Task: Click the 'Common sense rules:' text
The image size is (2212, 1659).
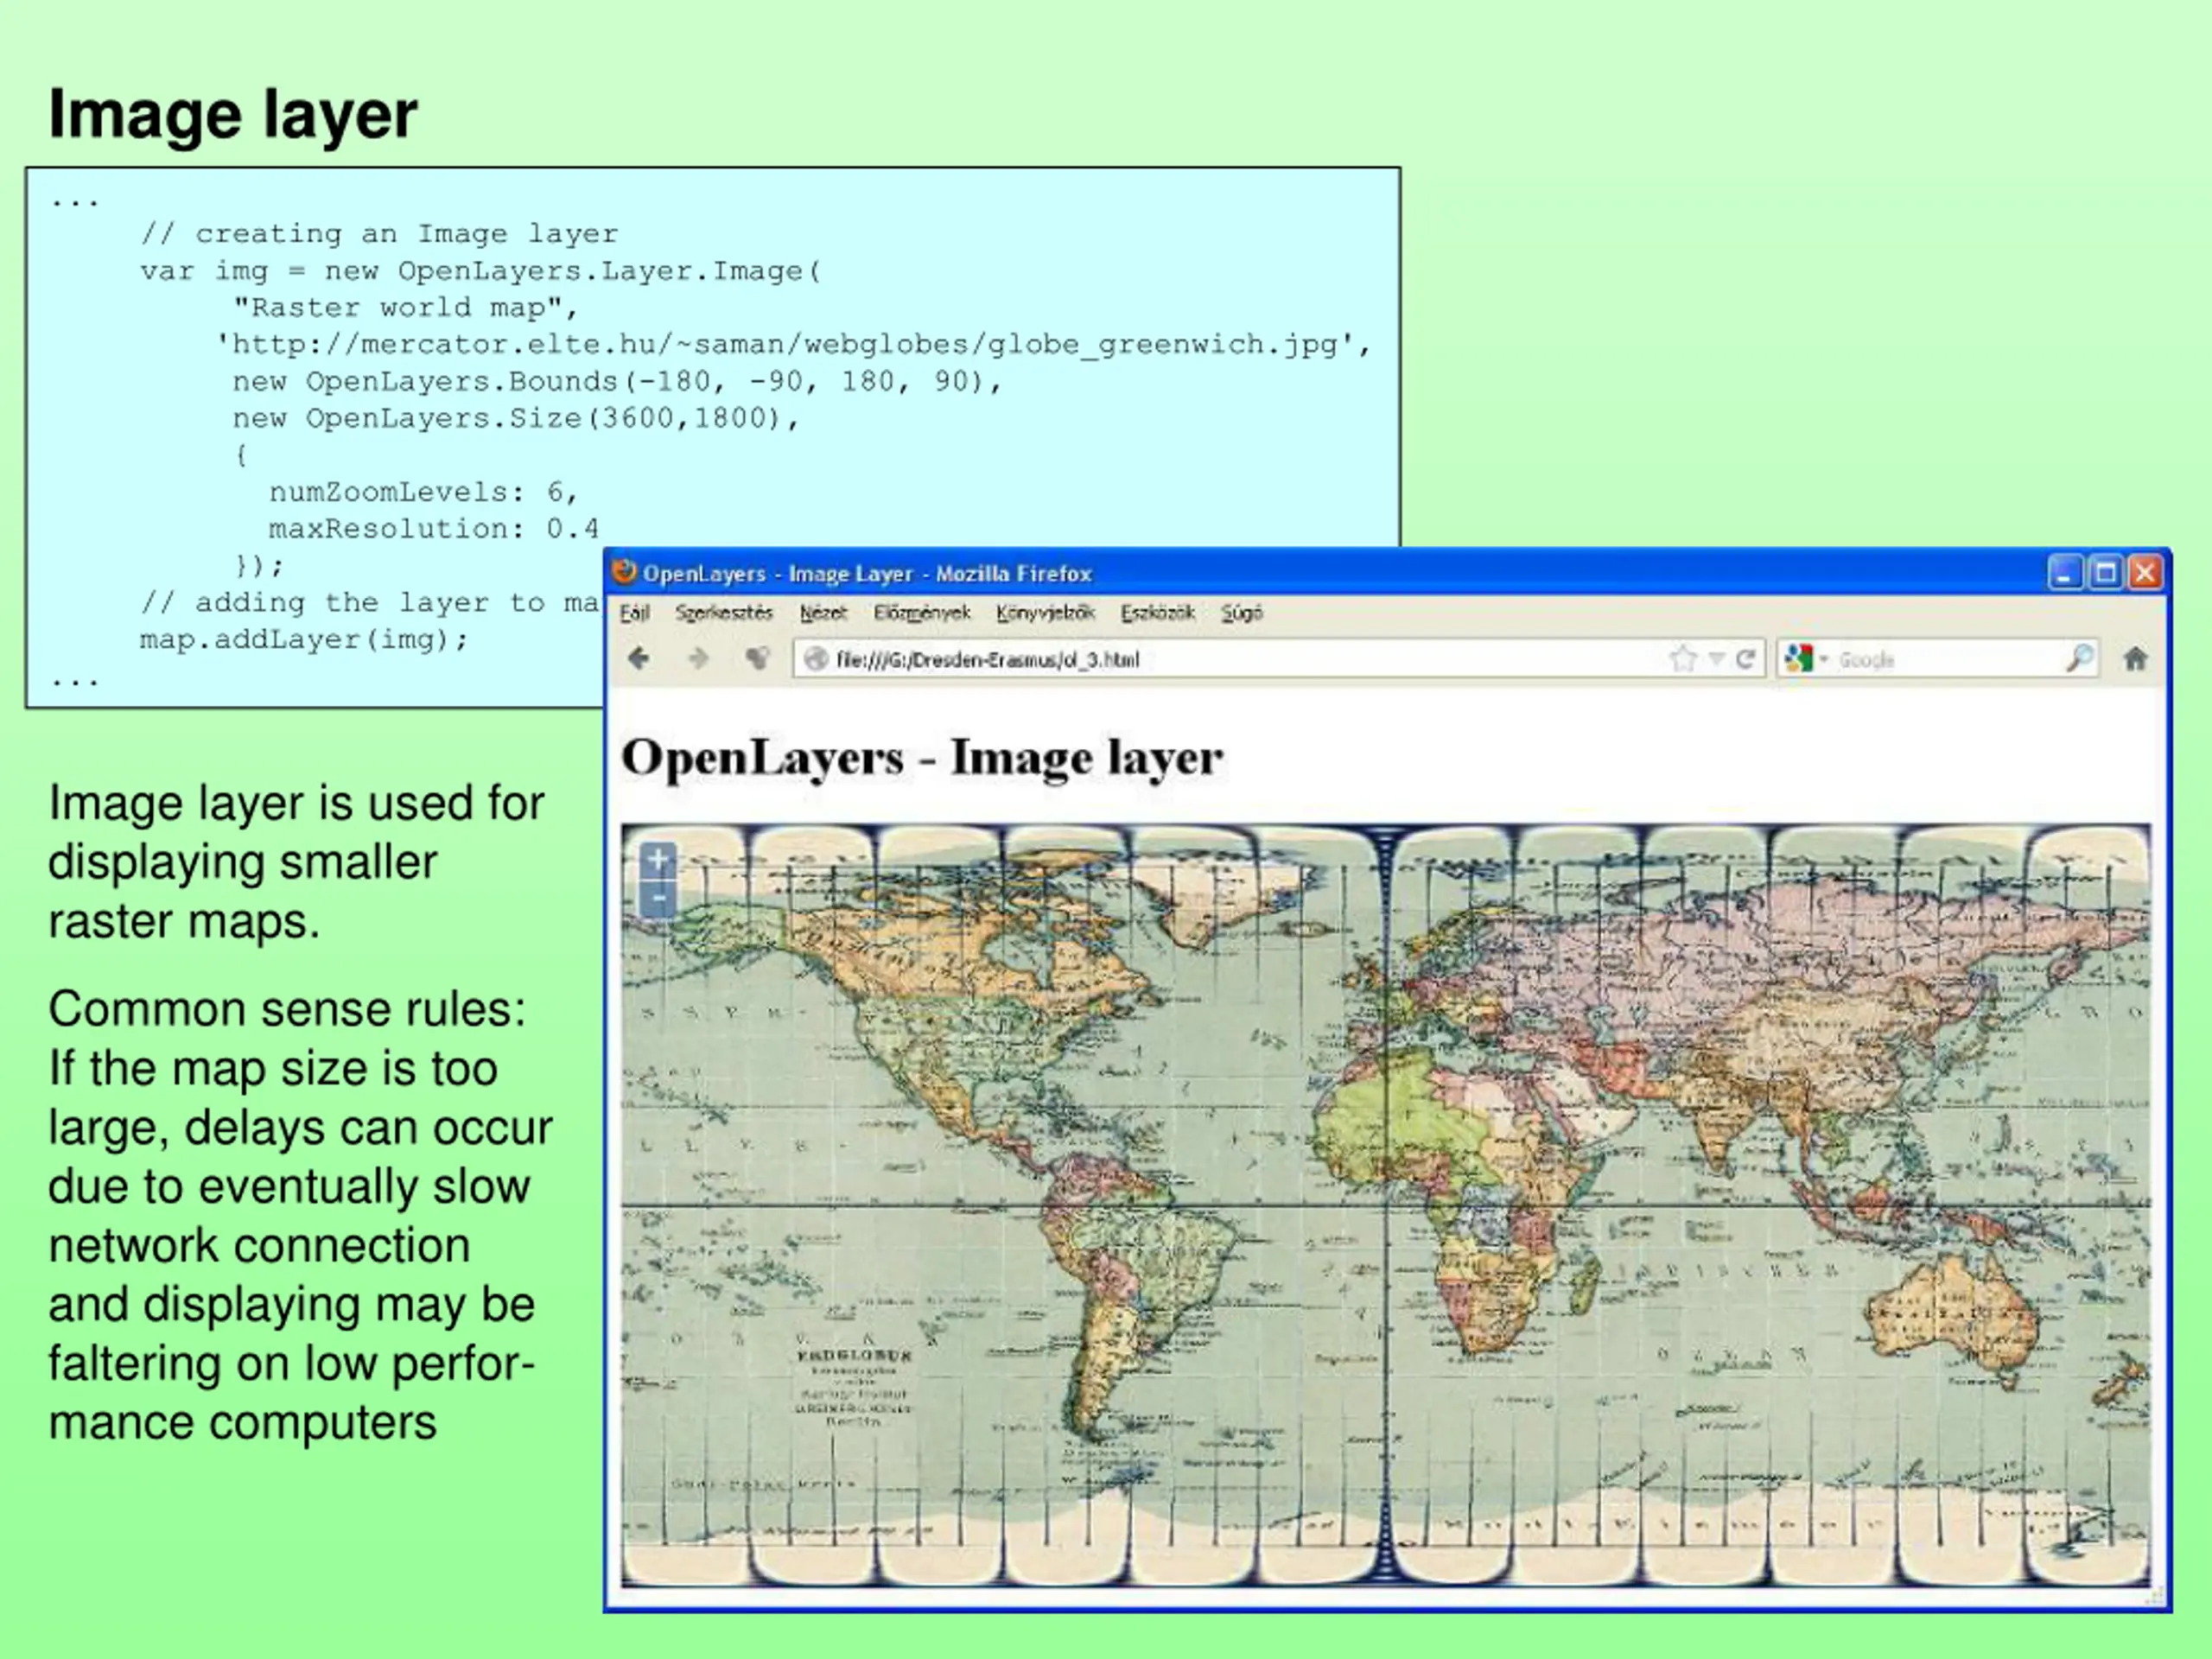Action: tap(287, 1009)
